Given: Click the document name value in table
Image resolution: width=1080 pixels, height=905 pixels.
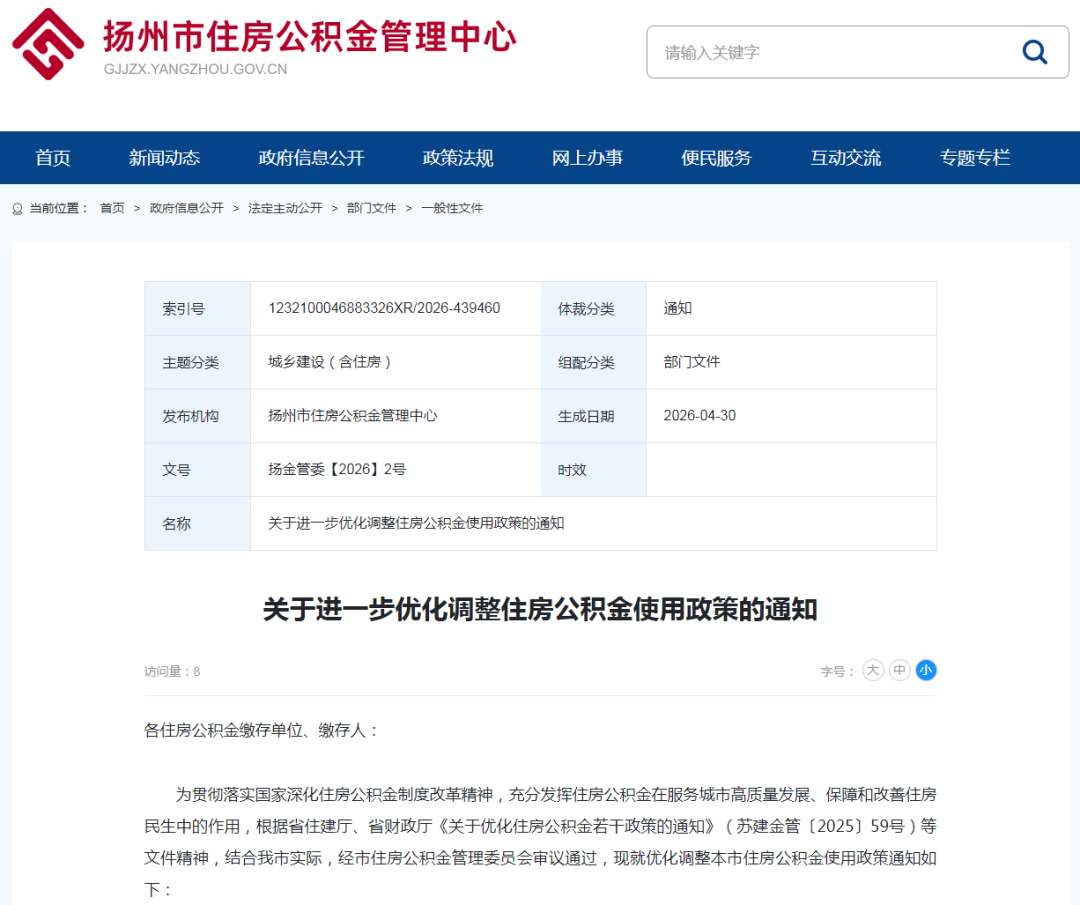Looking at the screenshot, I should point(416,523).
